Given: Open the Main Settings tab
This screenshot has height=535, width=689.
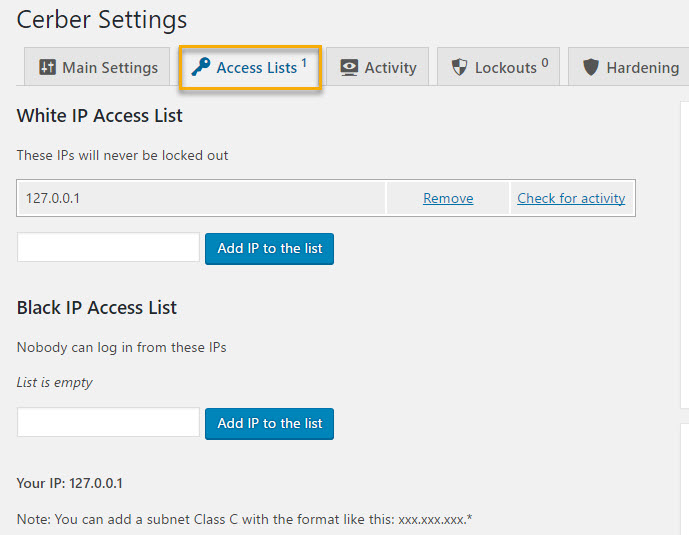Looking at the screenshot, I should 97,67.
